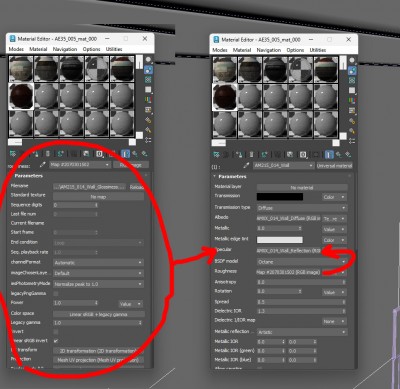
Task: Open Navigation menu in the Universal material editor
Action: [269, 50]
